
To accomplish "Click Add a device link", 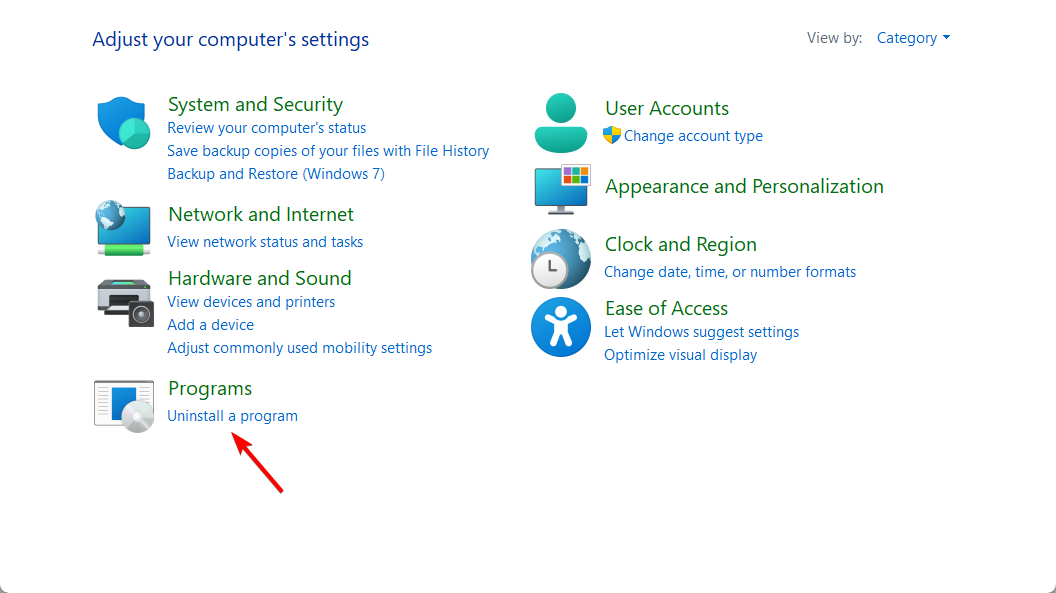I will point(210,325).
